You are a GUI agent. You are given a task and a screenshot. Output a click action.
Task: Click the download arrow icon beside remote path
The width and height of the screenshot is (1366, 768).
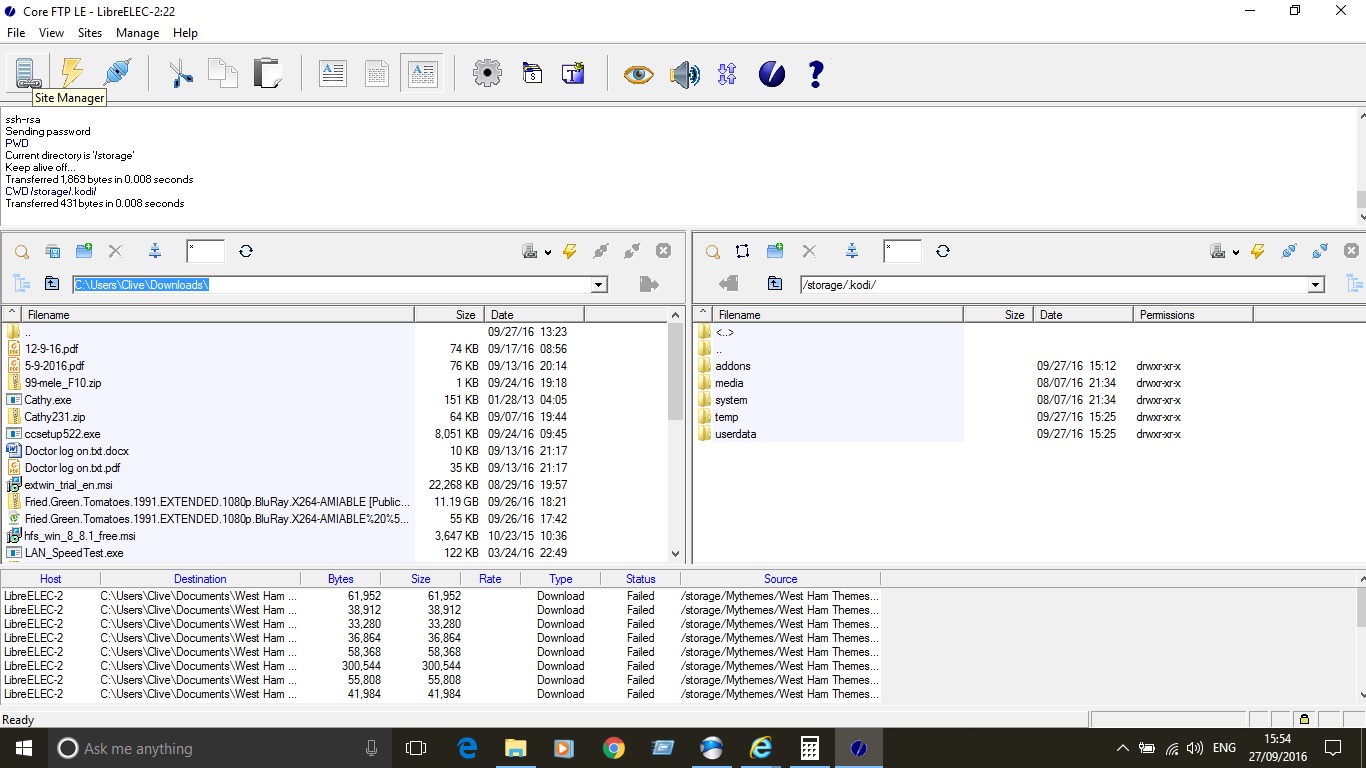pos(728,285)
